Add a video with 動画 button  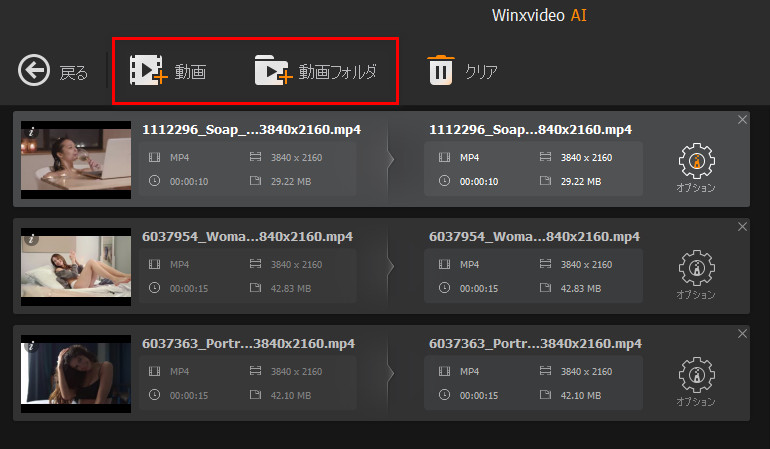(x=167, y=71)
